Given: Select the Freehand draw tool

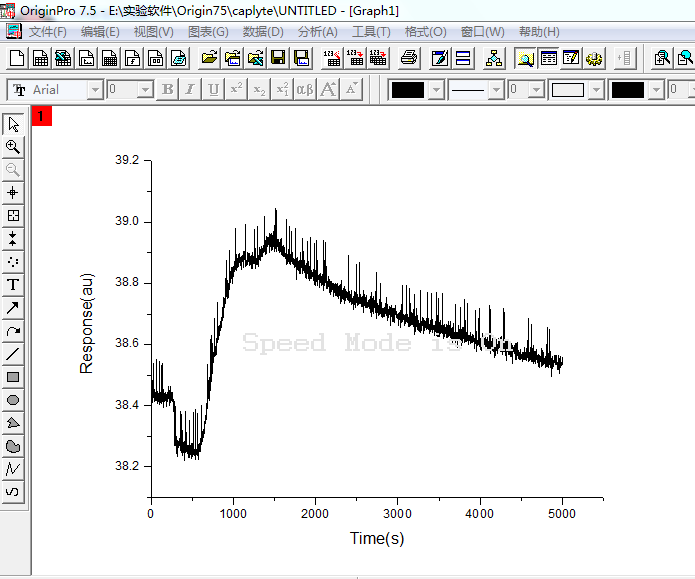Looking at the screenshot, I should [x=13, y=492].
